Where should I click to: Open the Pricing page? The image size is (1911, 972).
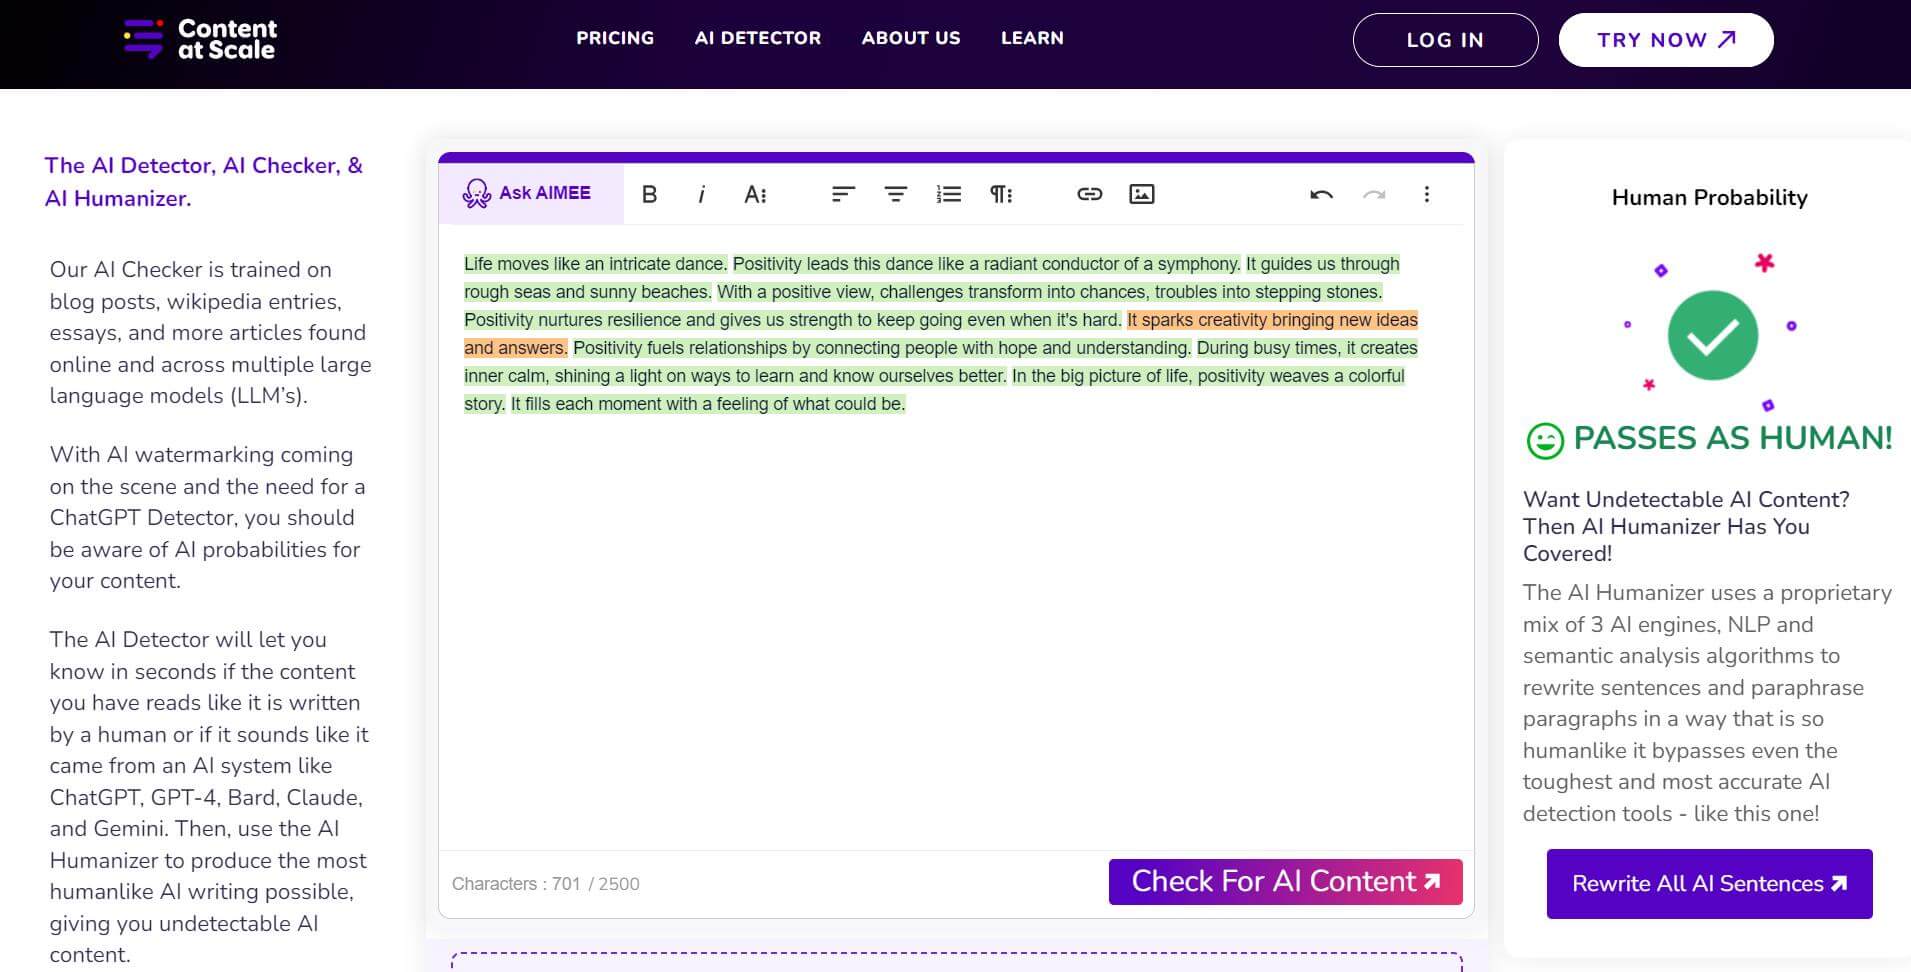(615, 38)
